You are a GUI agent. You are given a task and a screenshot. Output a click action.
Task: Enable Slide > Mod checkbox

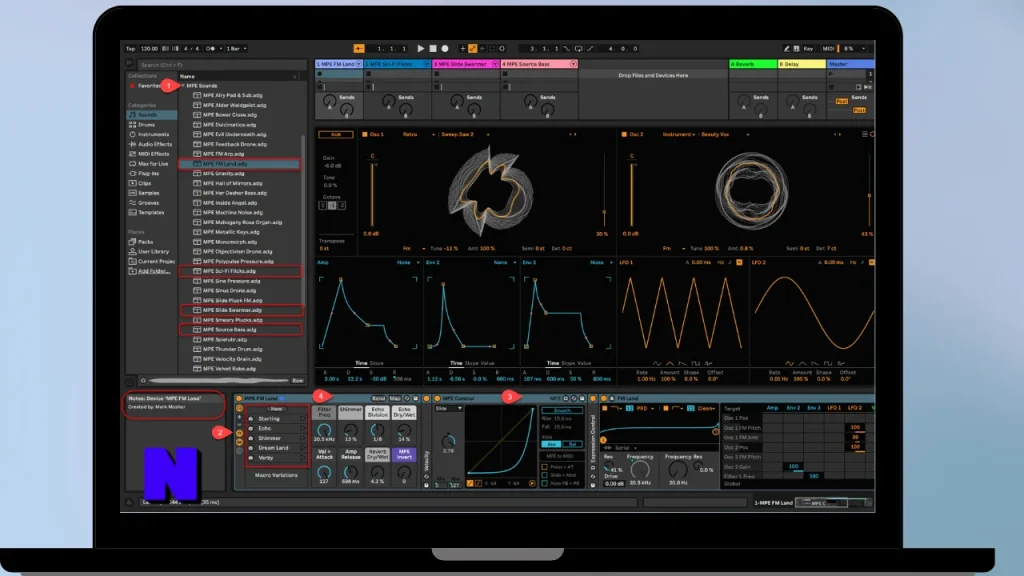tap(545, 475)
